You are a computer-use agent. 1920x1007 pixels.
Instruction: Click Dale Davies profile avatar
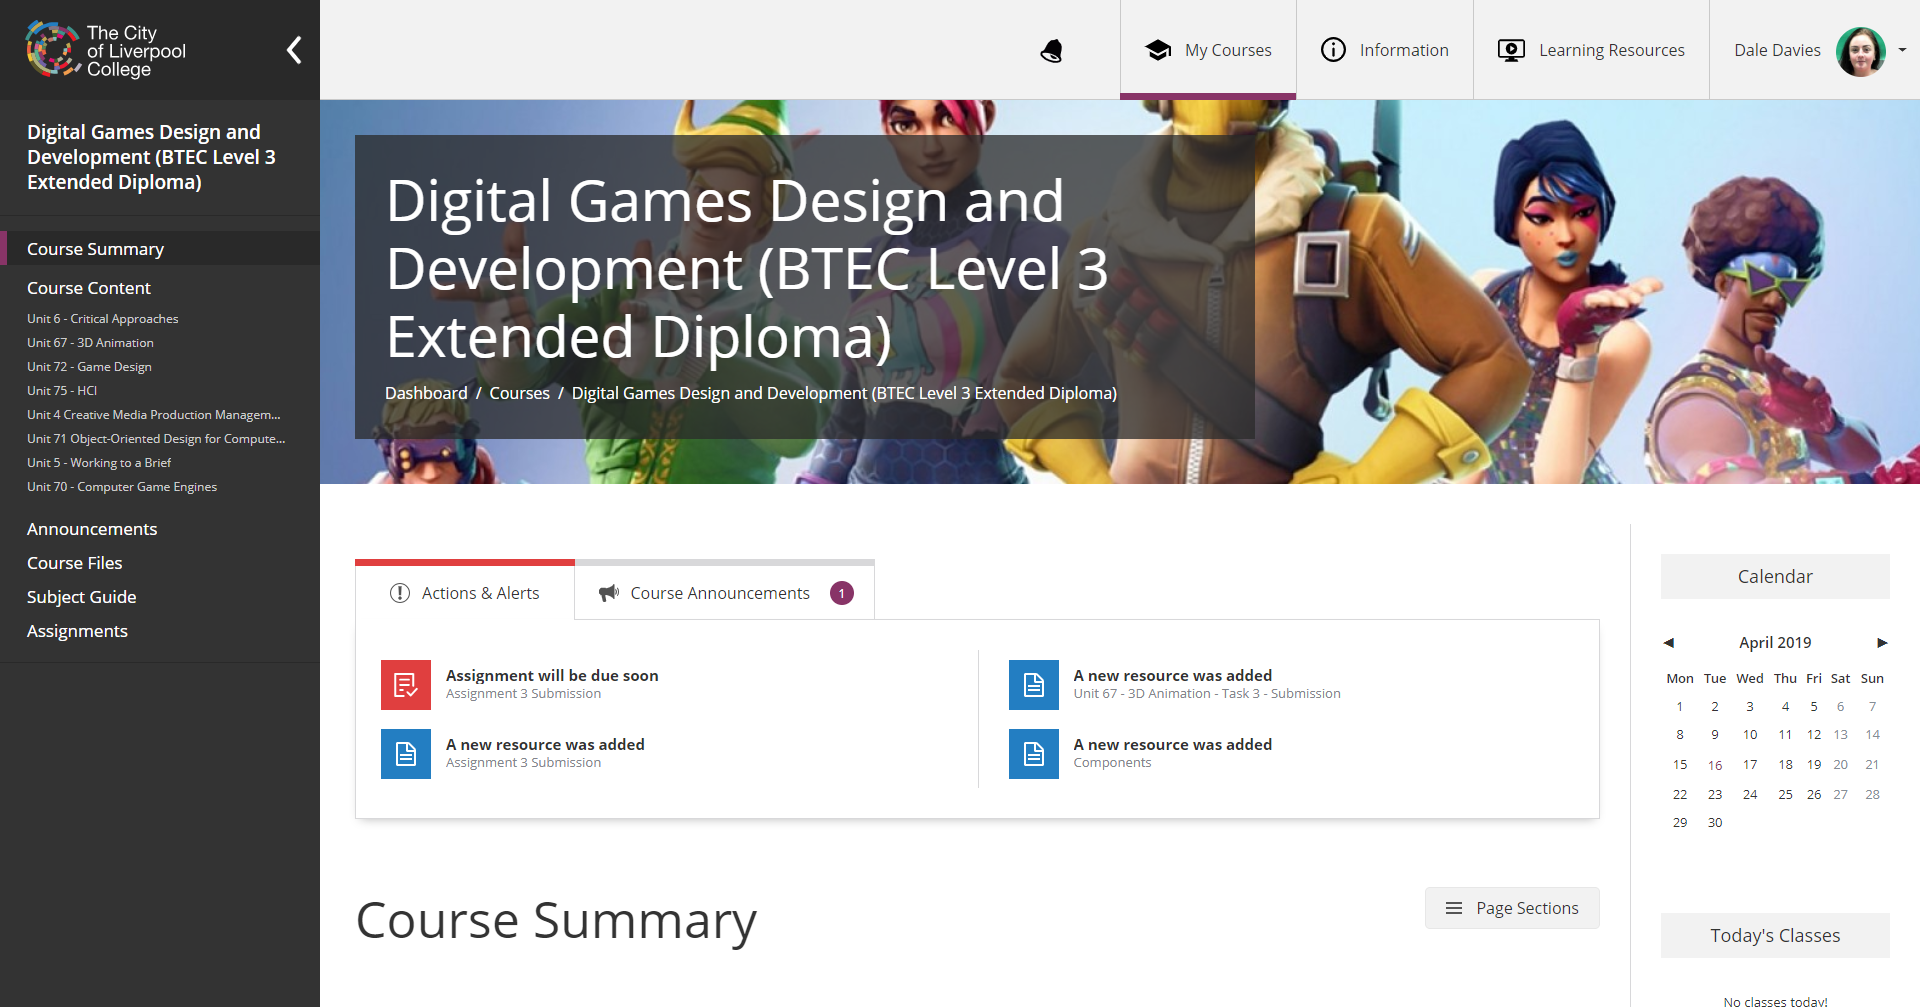(x=1860, y=51)
